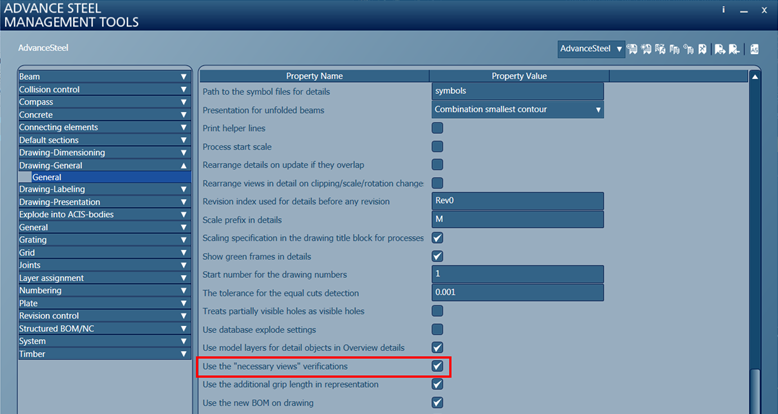This screenshot has height=414, width=778.
Task: Click the Rev0 revision index field
Action: click(518, 201)
